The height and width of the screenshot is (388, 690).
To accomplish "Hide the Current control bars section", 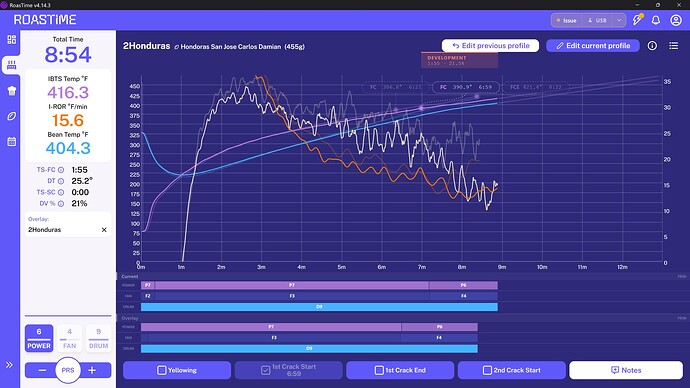I will [682, 276].
